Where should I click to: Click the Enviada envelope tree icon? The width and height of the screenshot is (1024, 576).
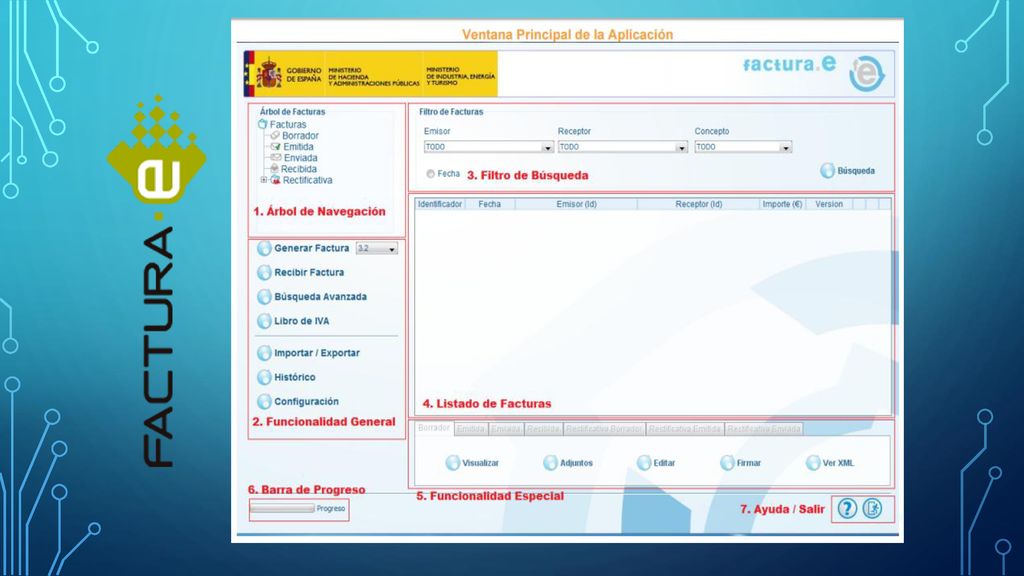click(x=276, y=157)
